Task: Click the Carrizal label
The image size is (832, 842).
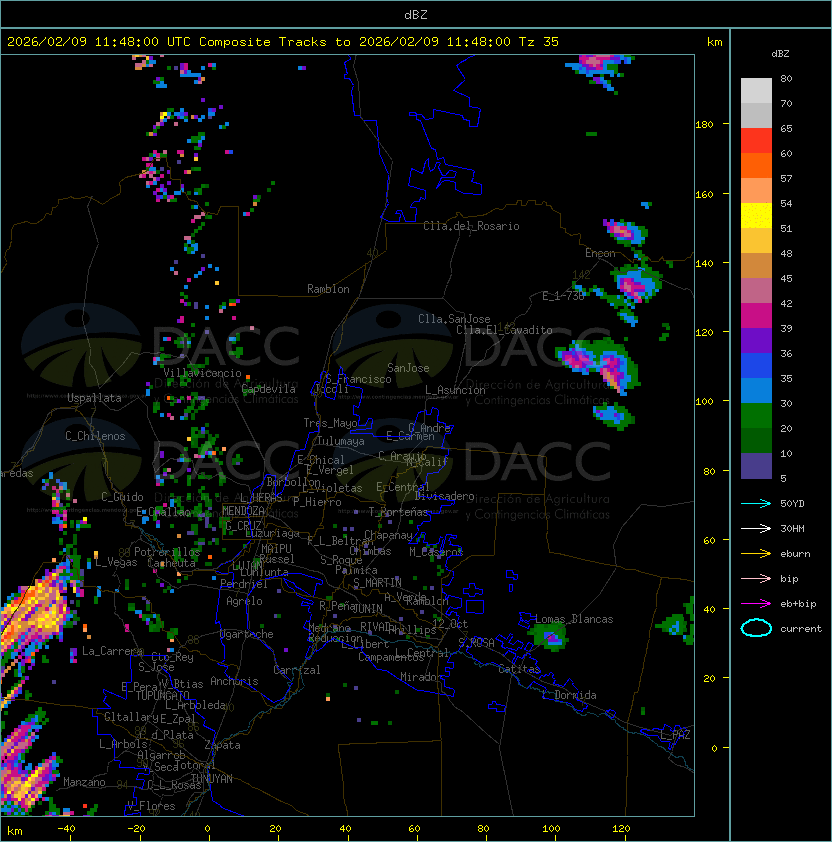Action: pyautogui.click(x=296, y=670)
